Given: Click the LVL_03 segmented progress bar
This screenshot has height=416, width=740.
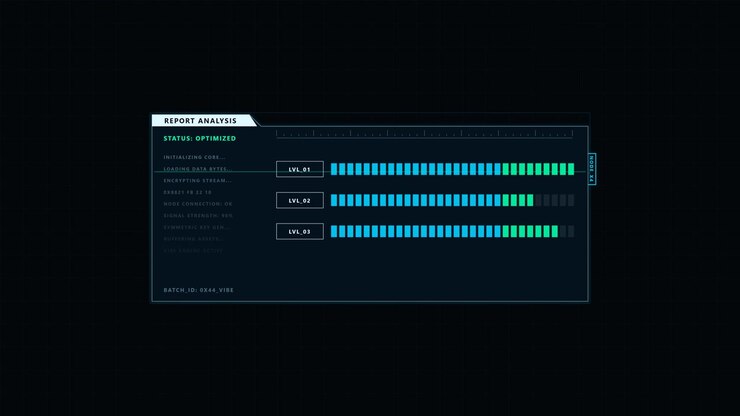Looking at the screenshot, I should pos(452,231).
